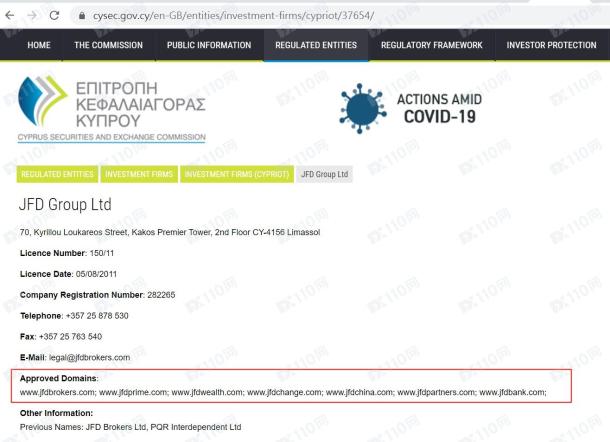Click the CySEC logo emblem
This screenshot has width=610, height=442.
click(43, 101)
